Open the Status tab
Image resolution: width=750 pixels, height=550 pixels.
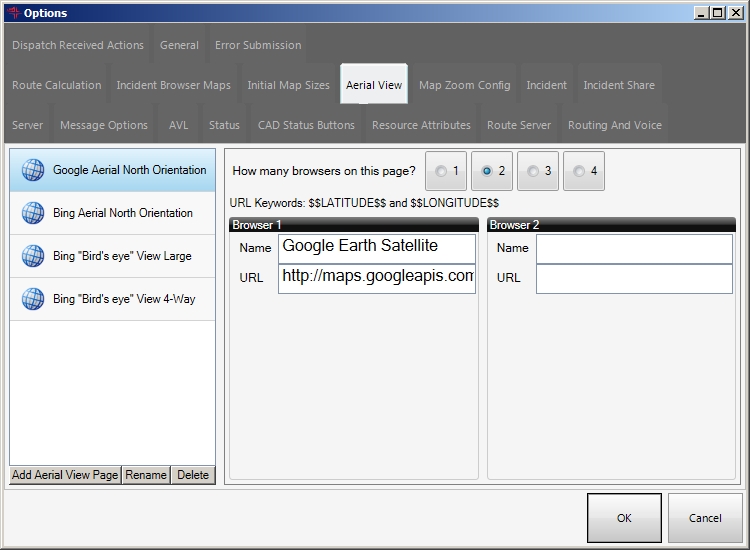(224, 125)
